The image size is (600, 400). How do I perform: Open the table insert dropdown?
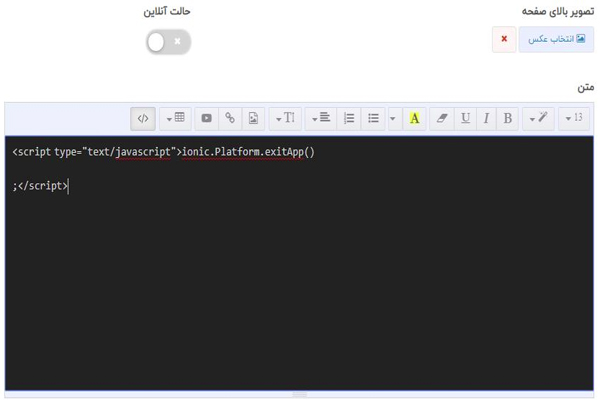click(x=175, y=119)
